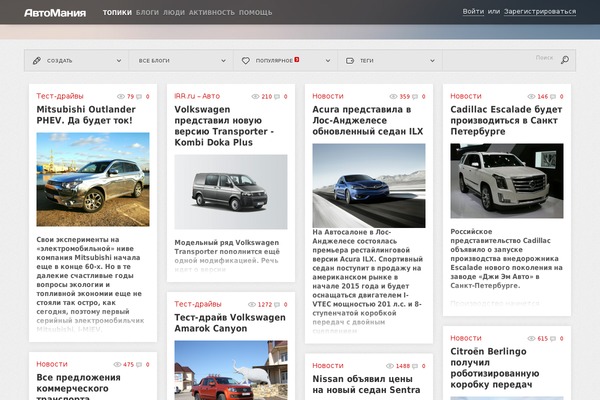Open the Cadillac Escalade article title
Viewport: 600px width, 400px height.
(506, 120)
